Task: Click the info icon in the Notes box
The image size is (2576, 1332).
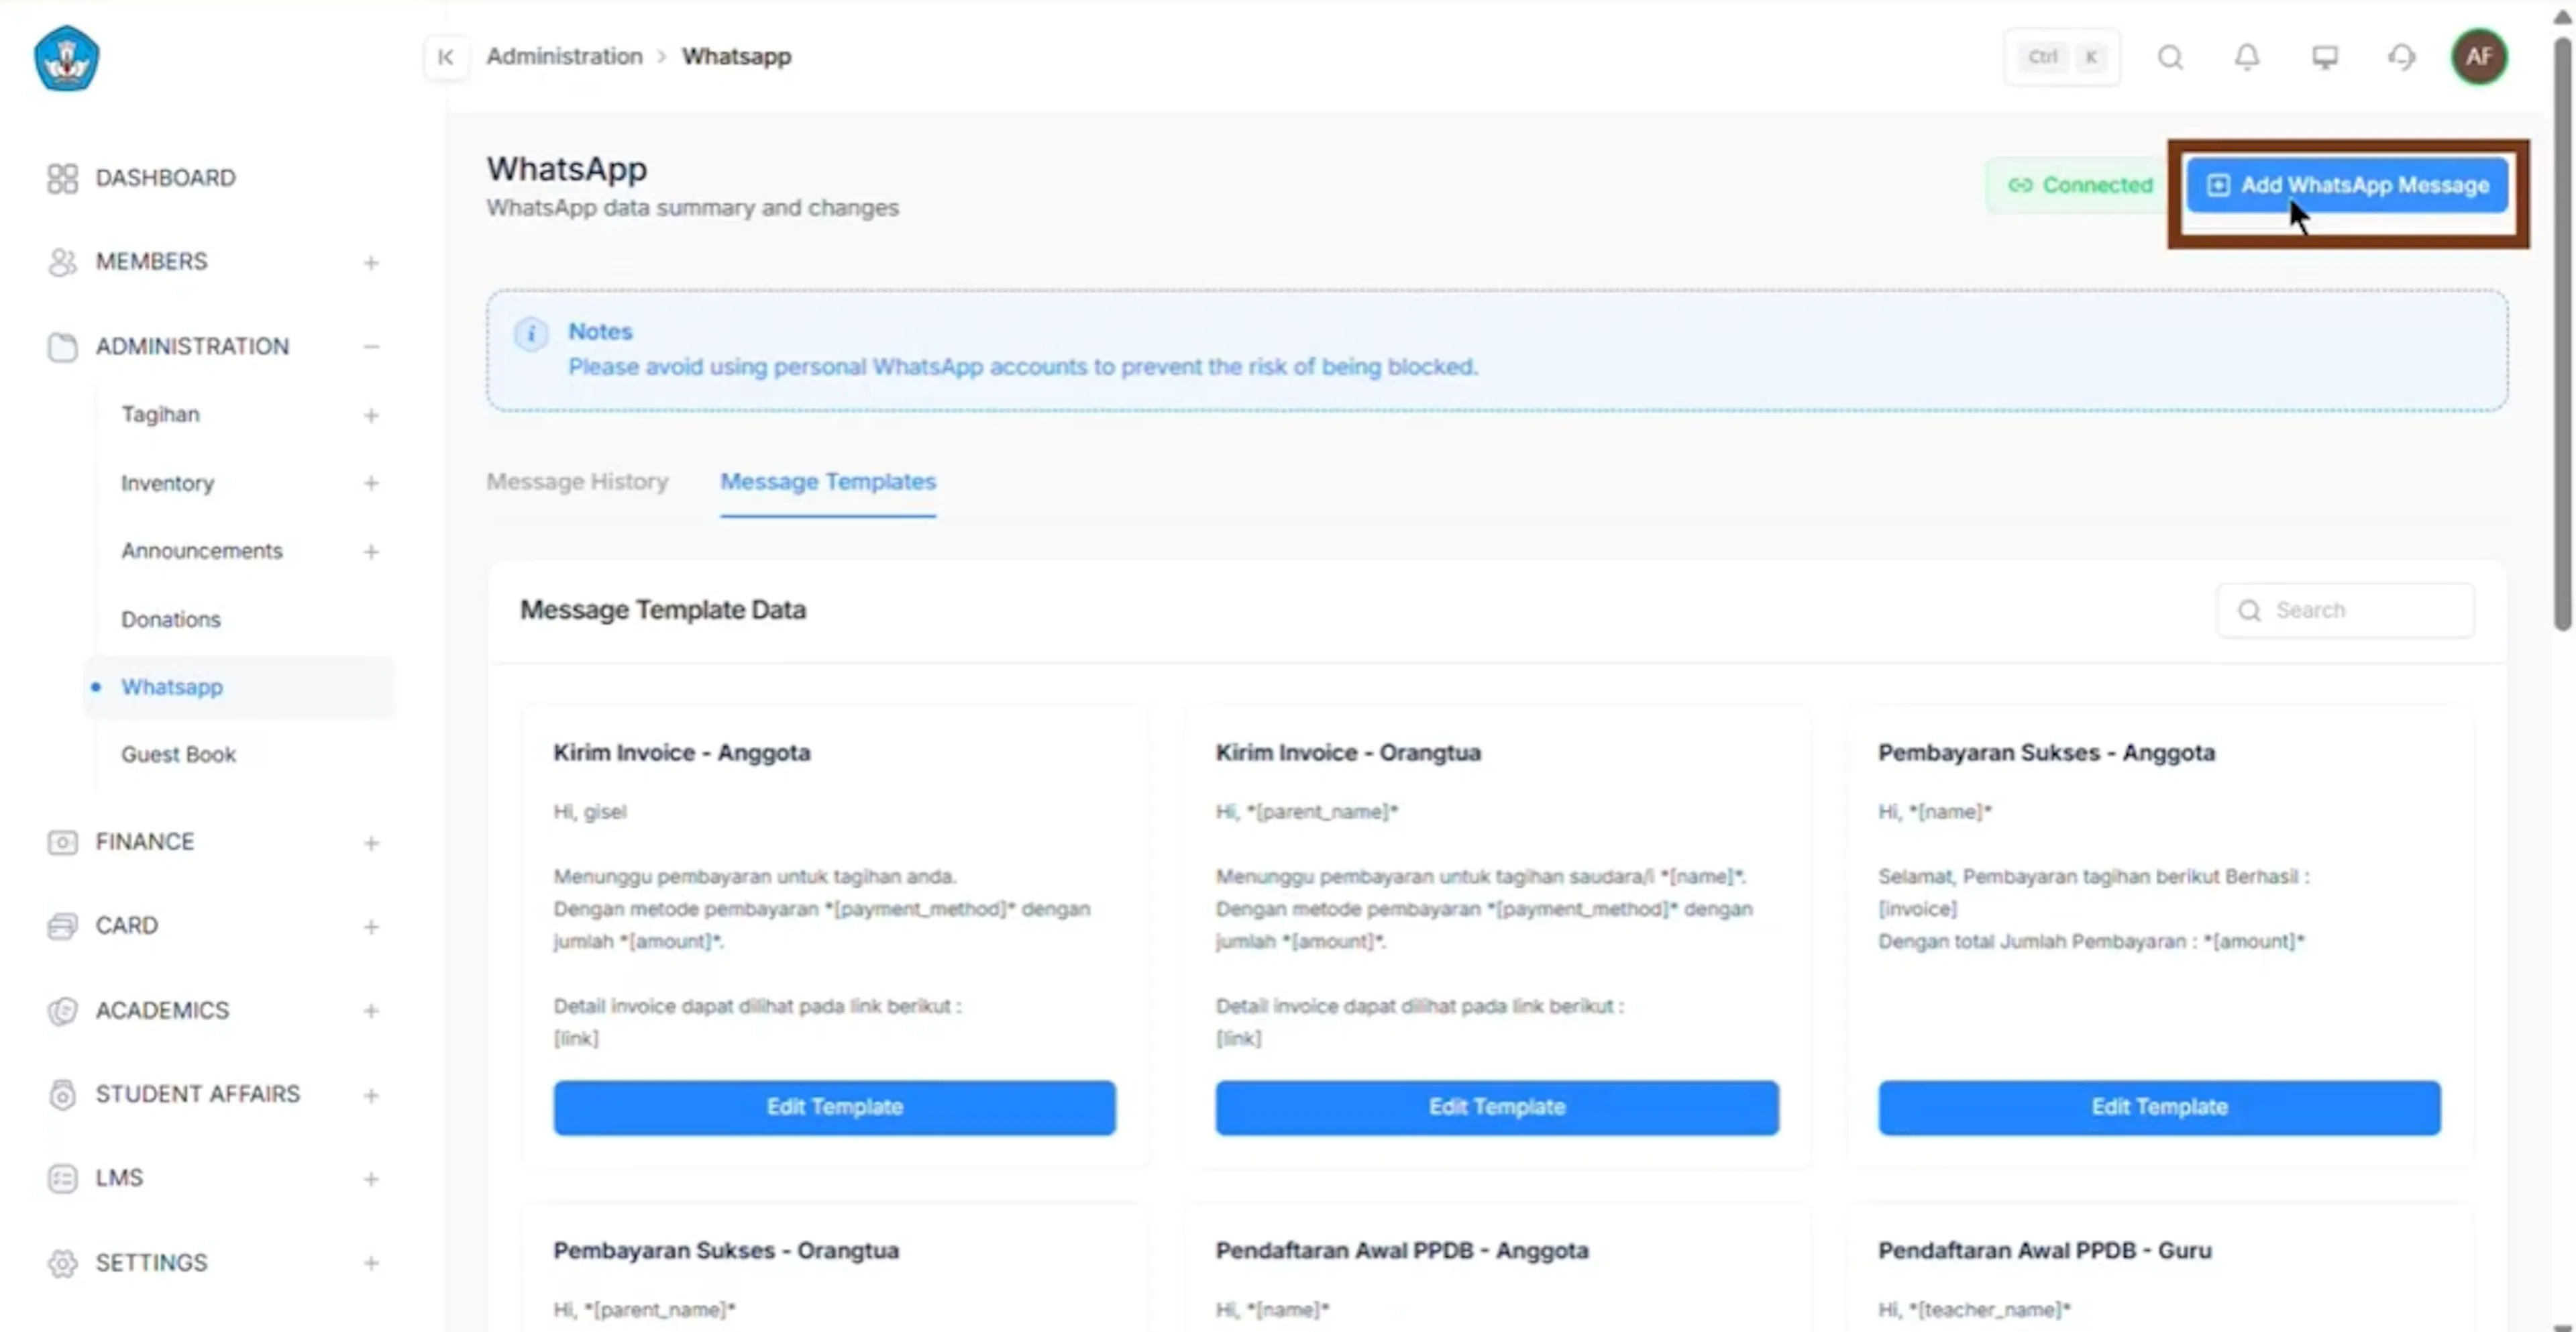Action: (x=531, y=333)
